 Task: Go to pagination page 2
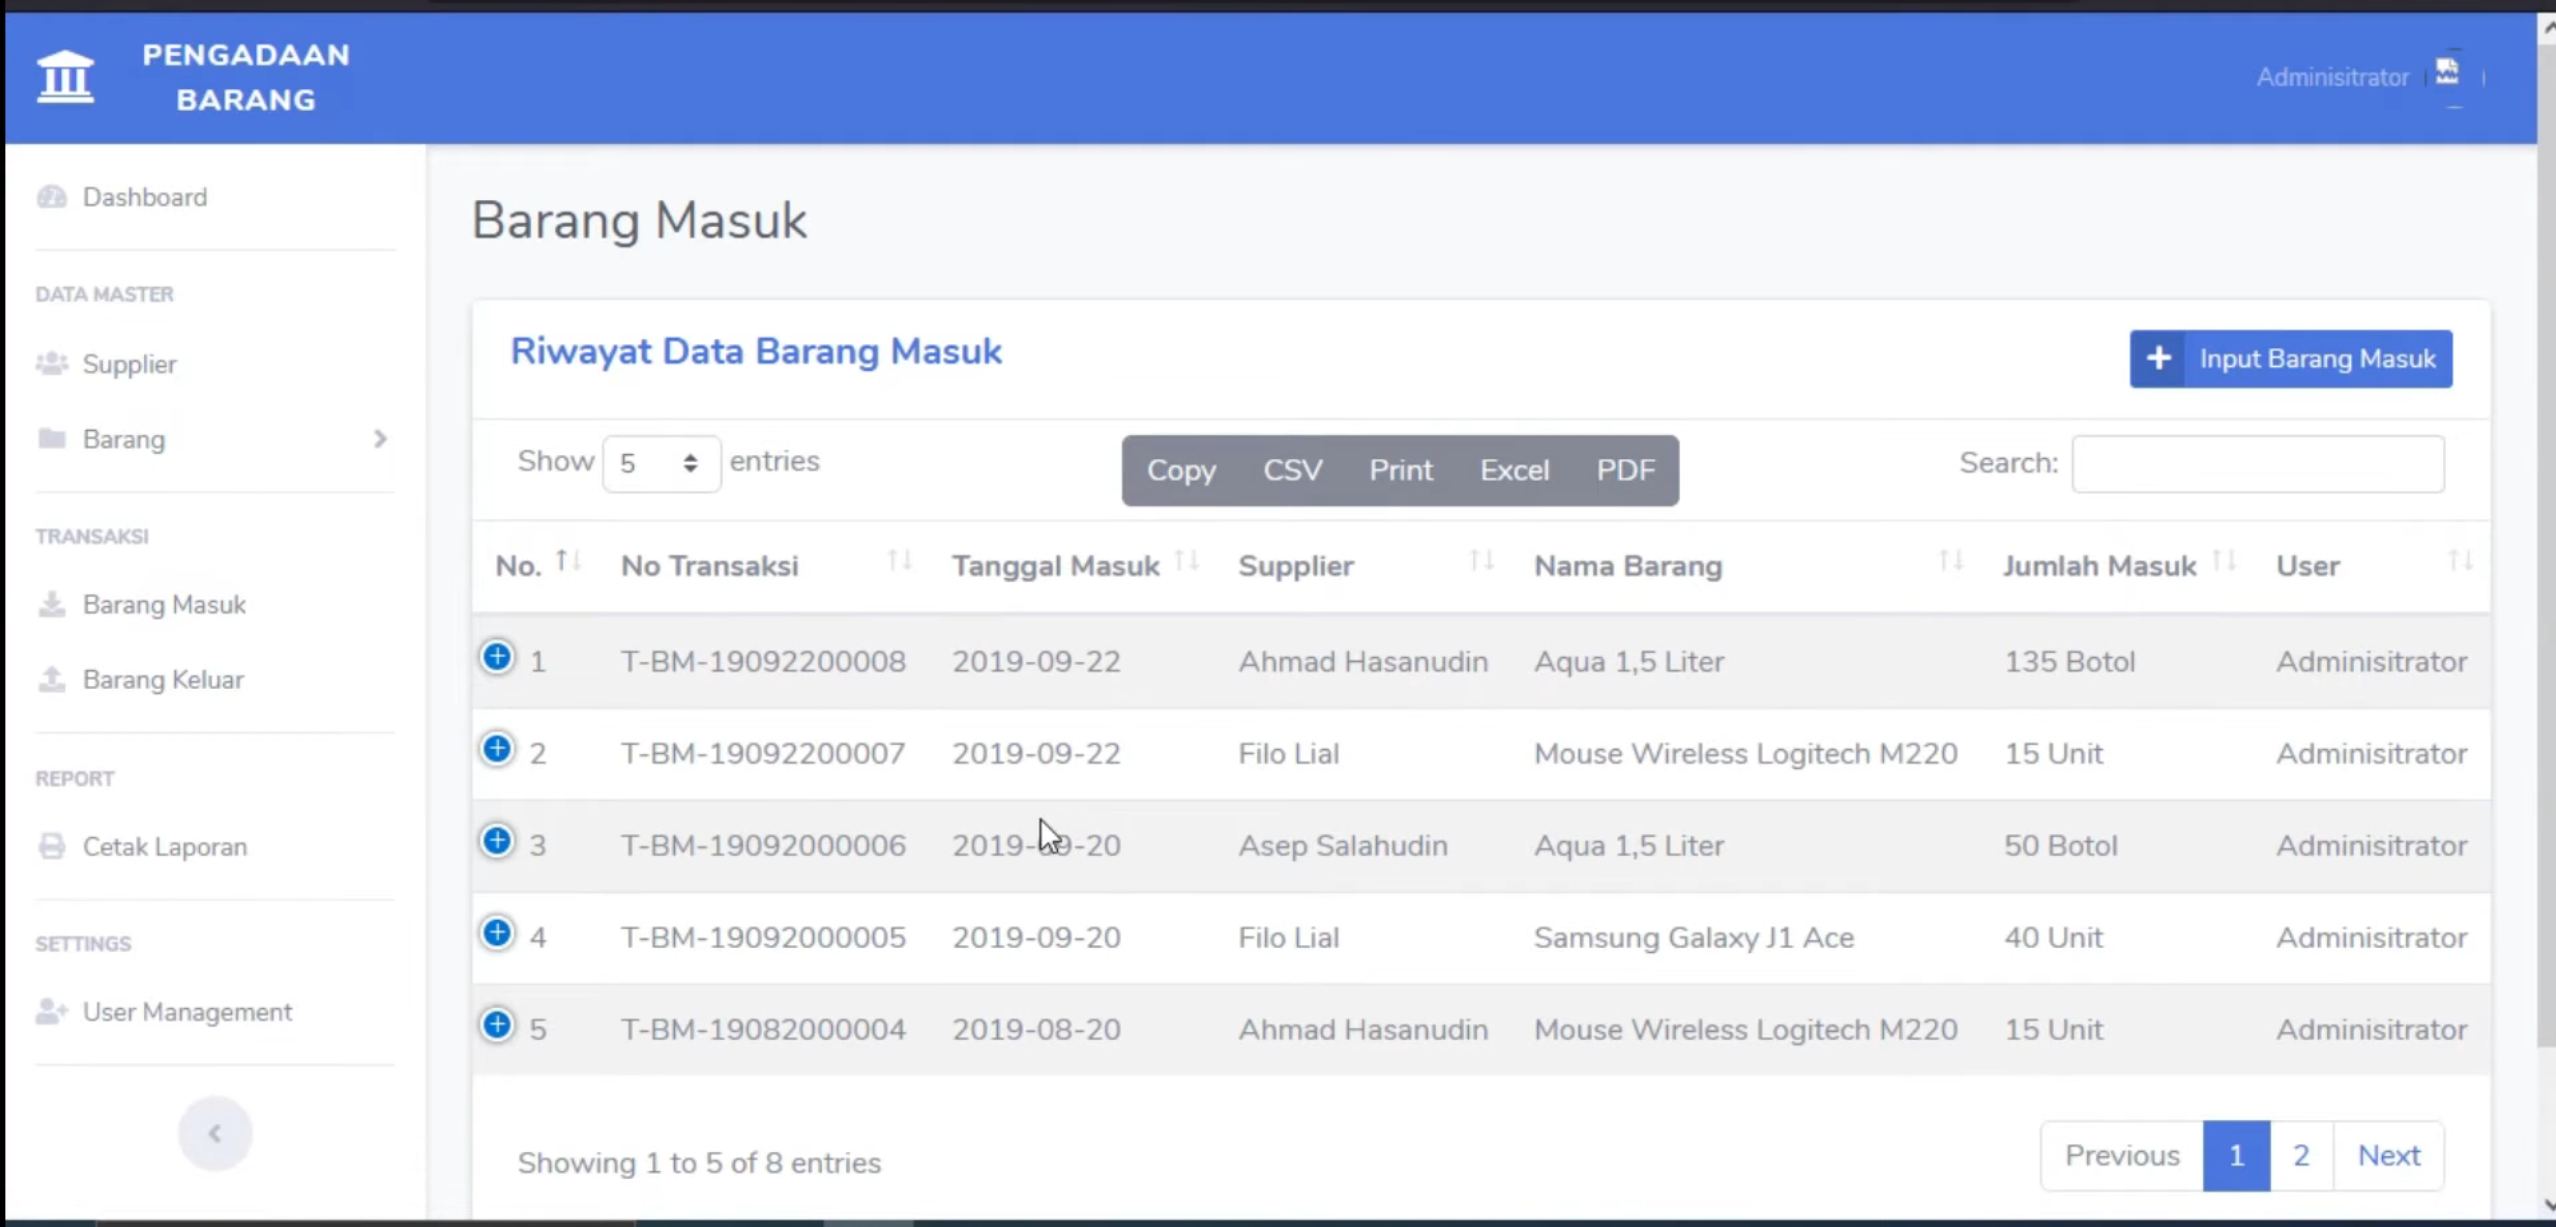coord(2301,1155)
